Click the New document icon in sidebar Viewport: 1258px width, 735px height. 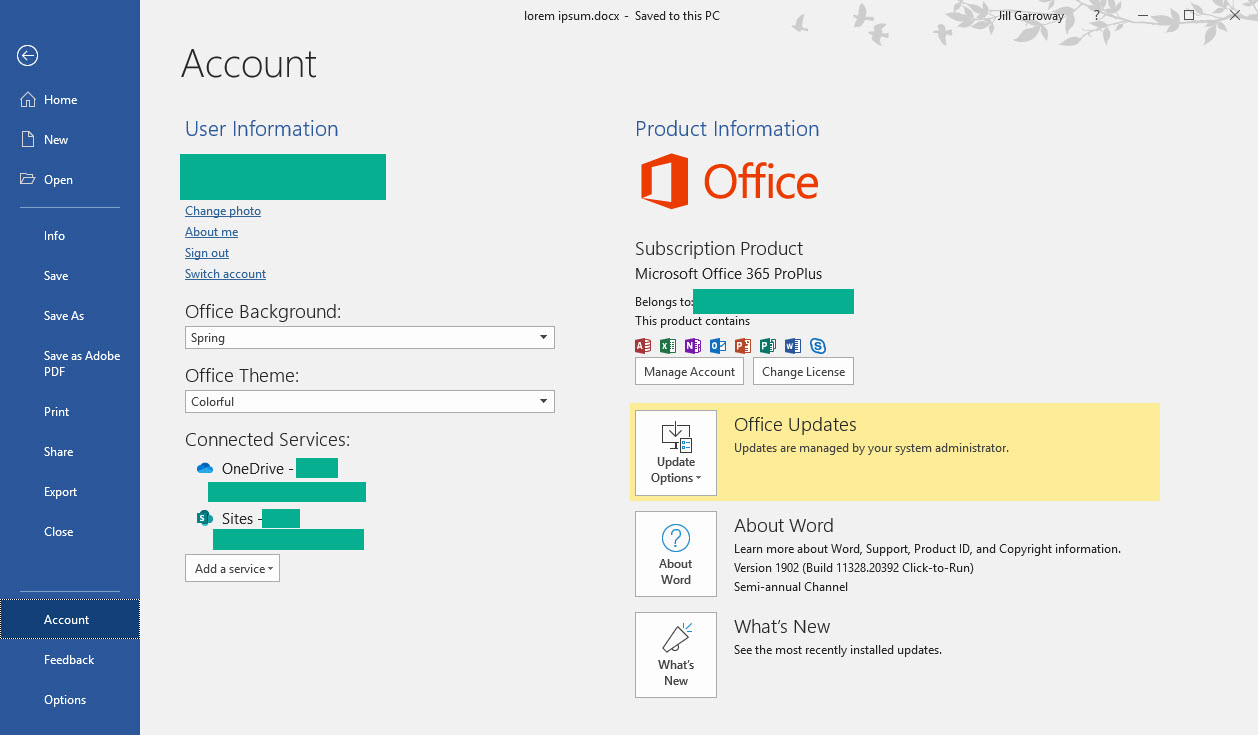point(28,140)
